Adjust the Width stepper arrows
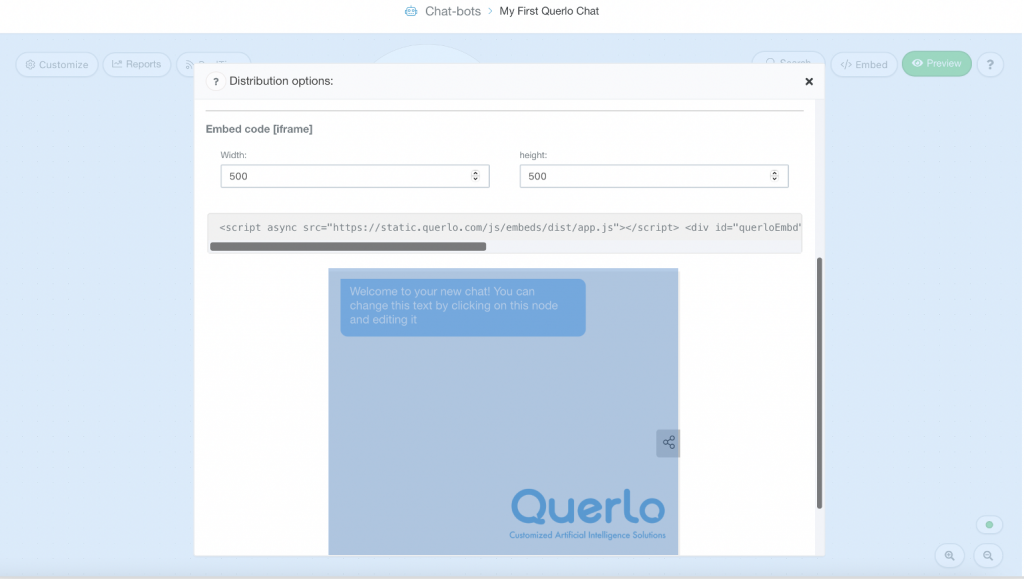This screenshot has height=579, width=1024. pos(475,176)
